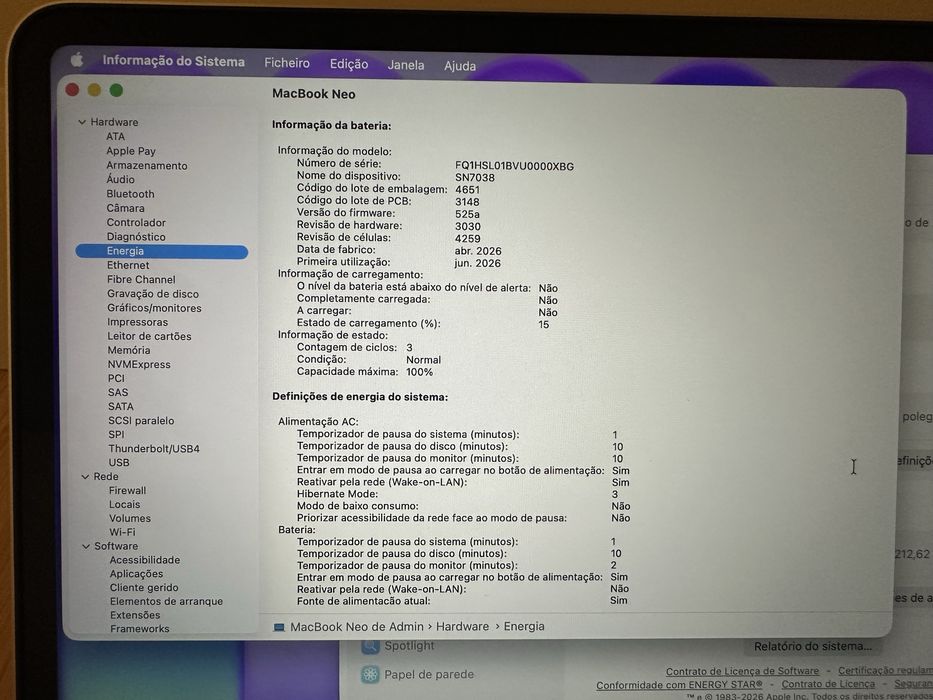This screenshot has width=933, height=700.
Task: Open the Edição menu
Action: (x=349, y=64)
